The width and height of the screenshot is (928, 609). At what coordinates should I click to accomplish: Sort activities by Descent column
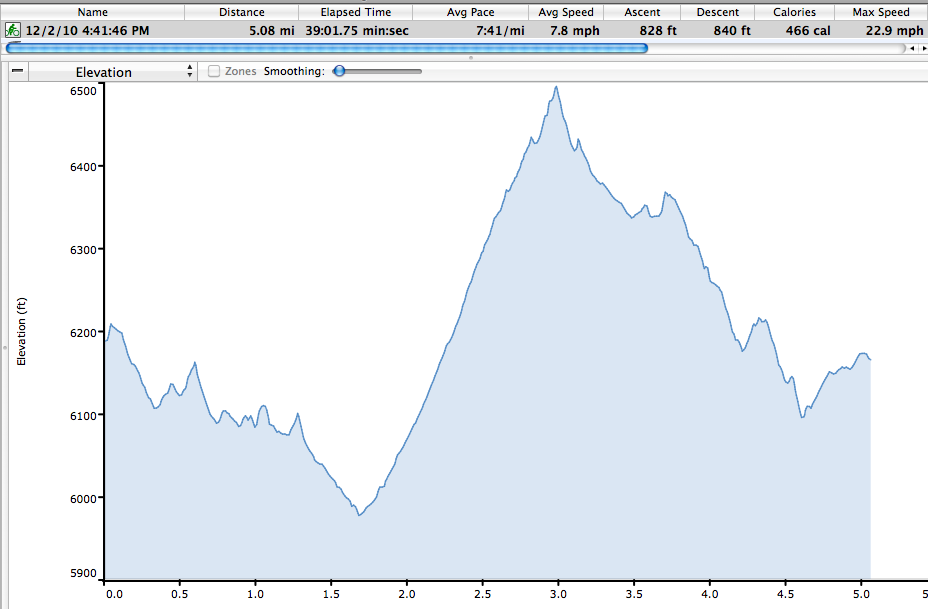pos(717,12)
